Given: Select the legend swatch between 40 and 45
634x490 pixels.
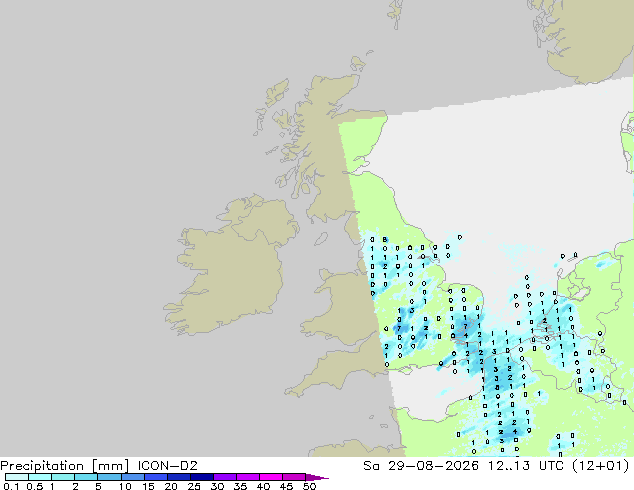Looking at the screenshot, I should point(271,477).
